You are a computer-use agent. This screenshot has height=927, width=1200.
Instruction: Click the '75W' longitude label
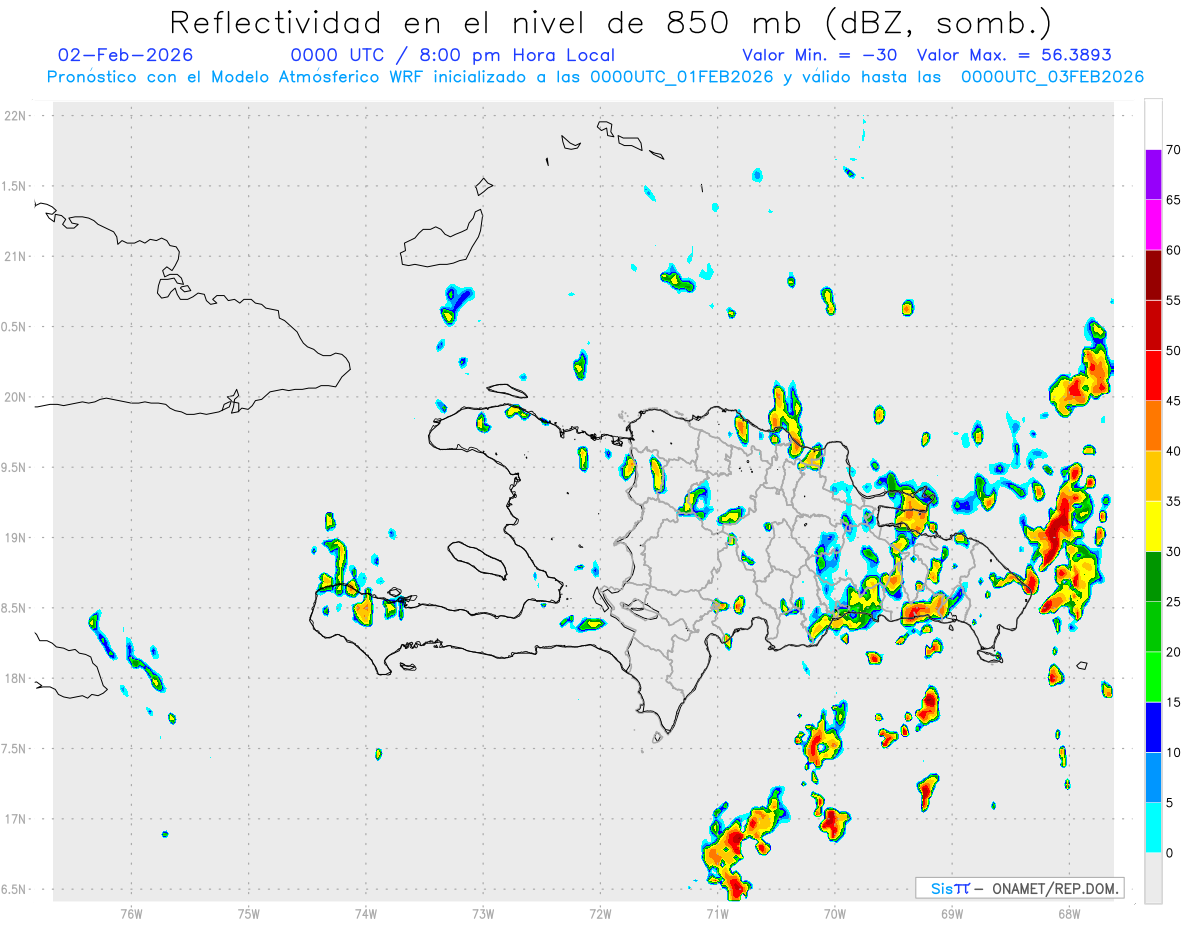[249, 913]
